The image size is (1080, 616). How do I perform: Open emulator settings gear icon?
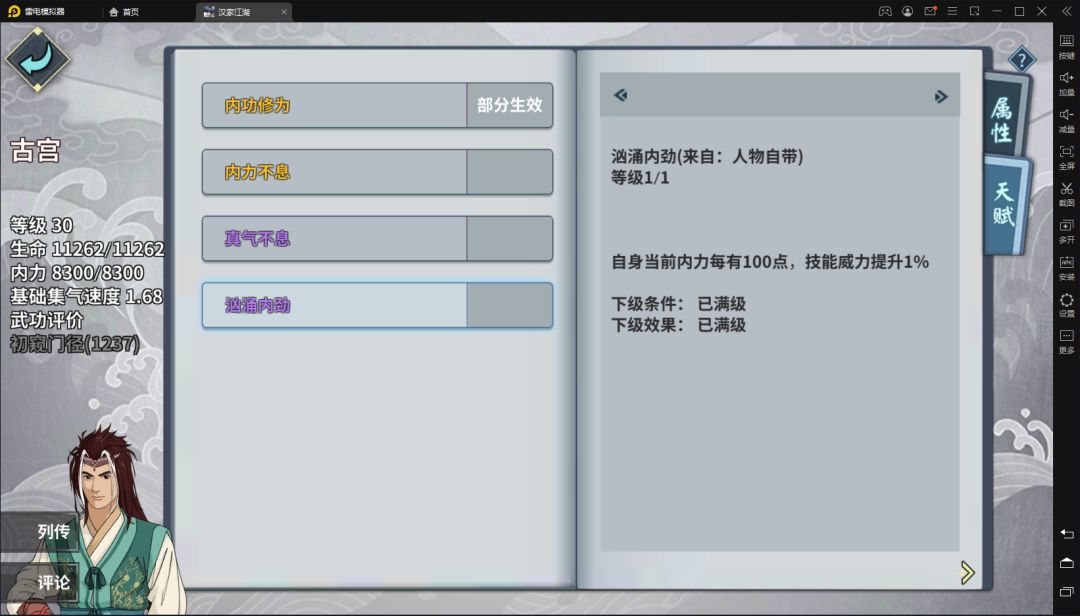1066,304
